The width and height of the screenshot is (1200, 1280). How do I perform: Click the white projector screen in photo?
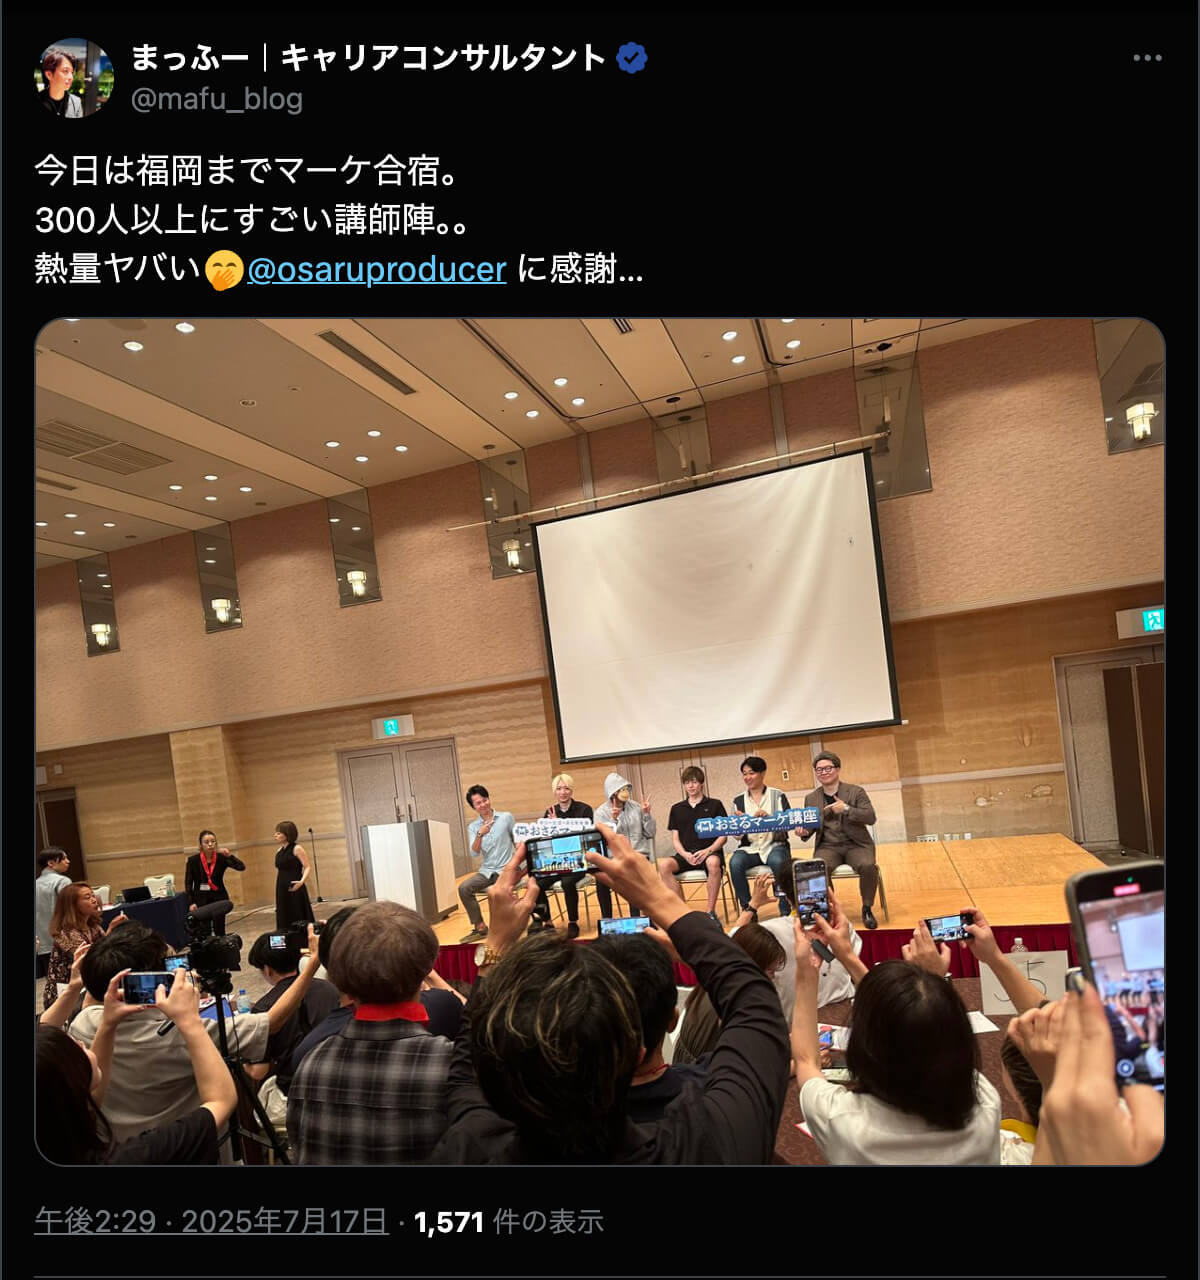[717, 607]
